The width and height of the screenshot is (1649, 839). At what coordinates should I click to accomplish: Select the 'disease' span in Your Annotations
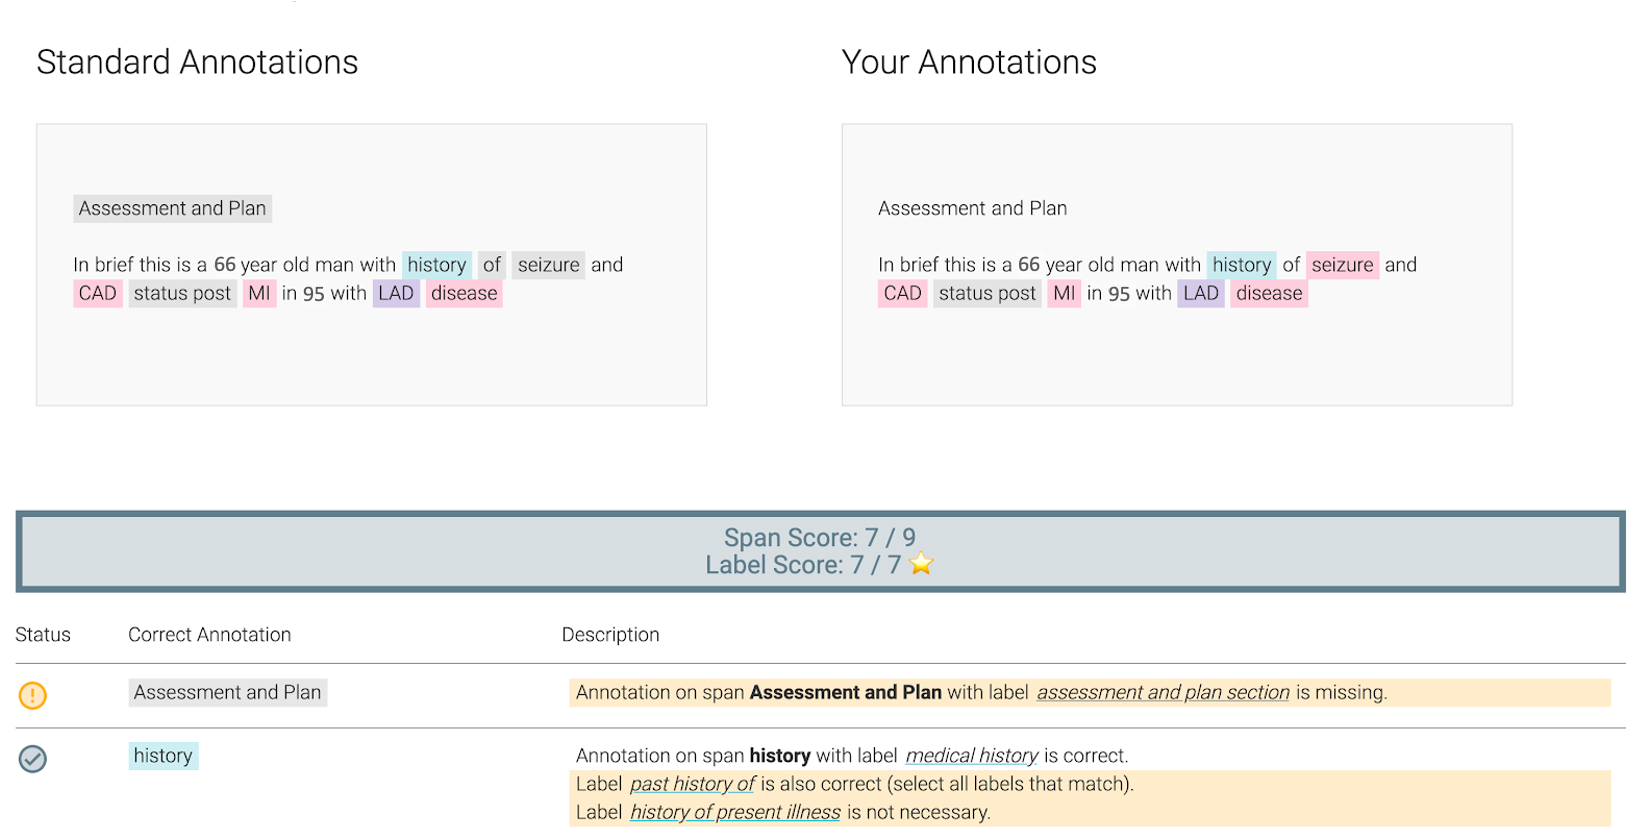pos(1269,293)
